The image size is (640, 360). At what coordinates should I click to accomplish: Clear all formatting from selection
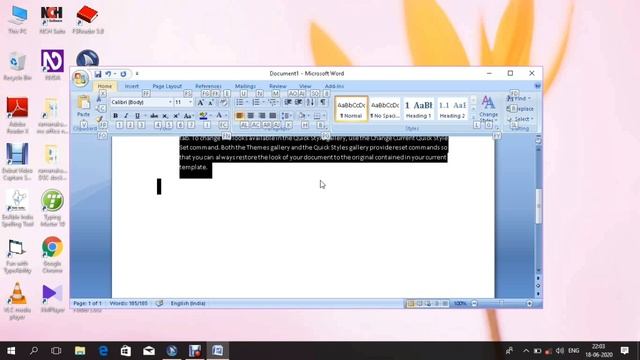pyautogui.click(x=223, y=102)
